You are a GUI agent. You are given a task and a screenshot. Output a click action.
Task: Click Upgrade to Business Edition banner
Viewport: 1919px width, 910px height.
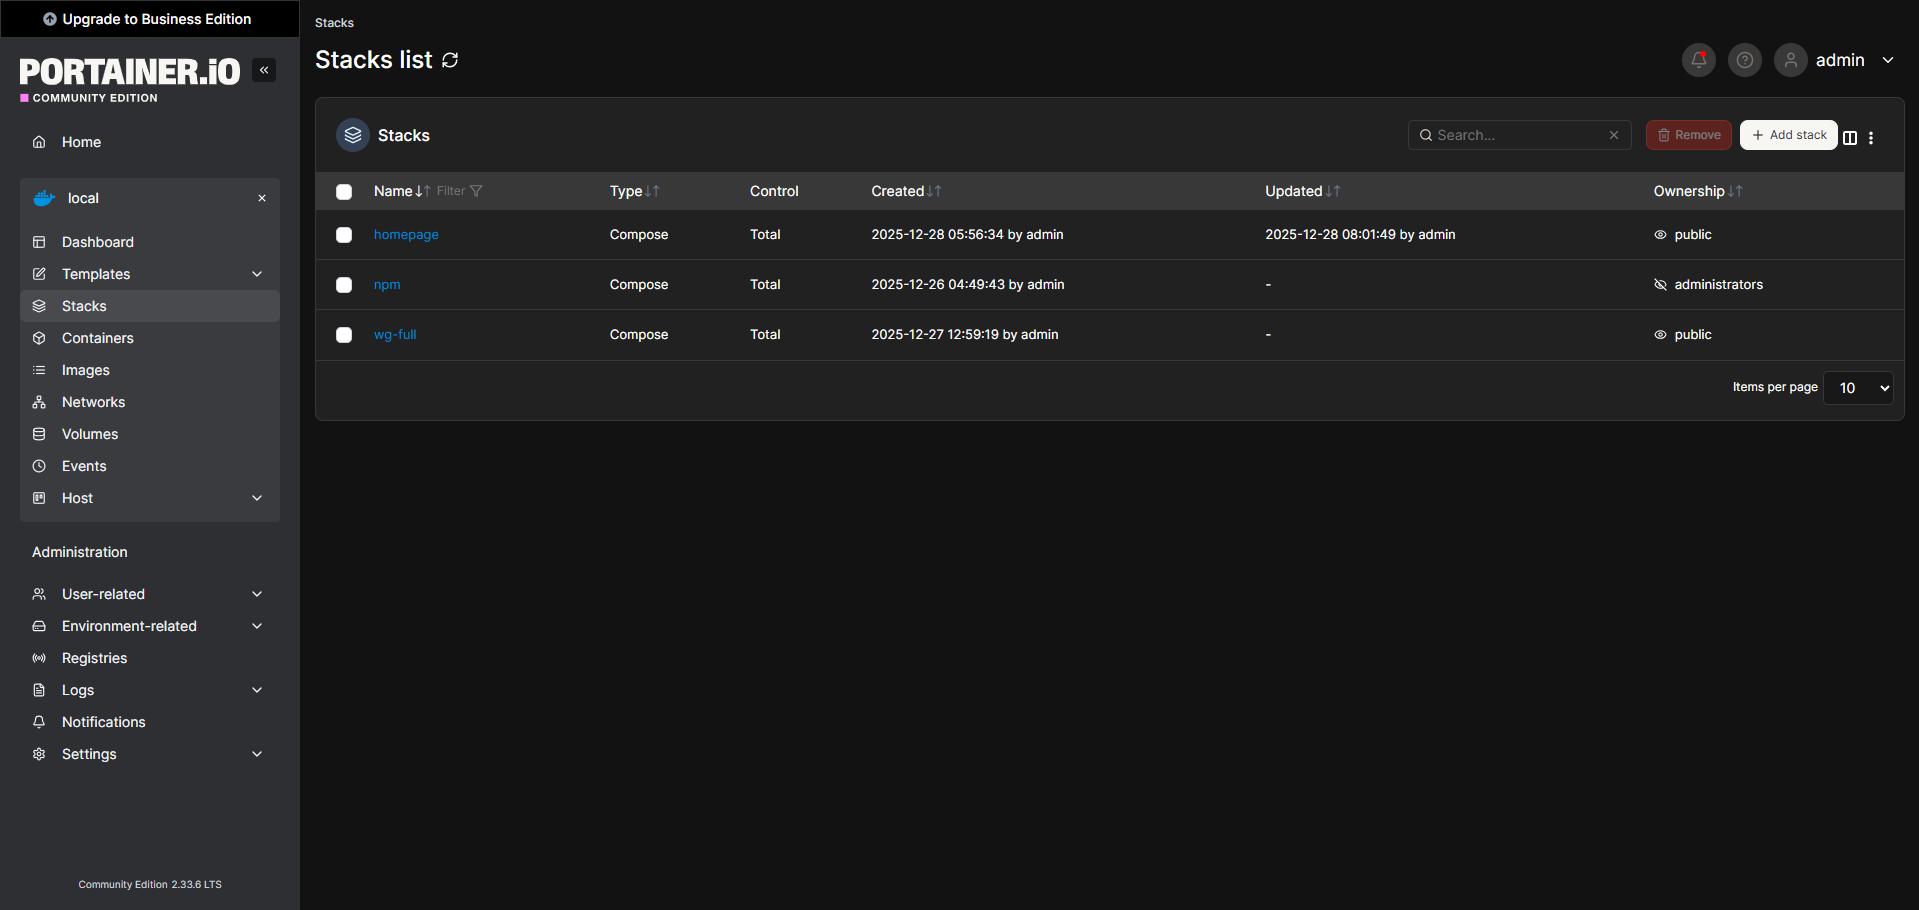[x=150, y=19]
